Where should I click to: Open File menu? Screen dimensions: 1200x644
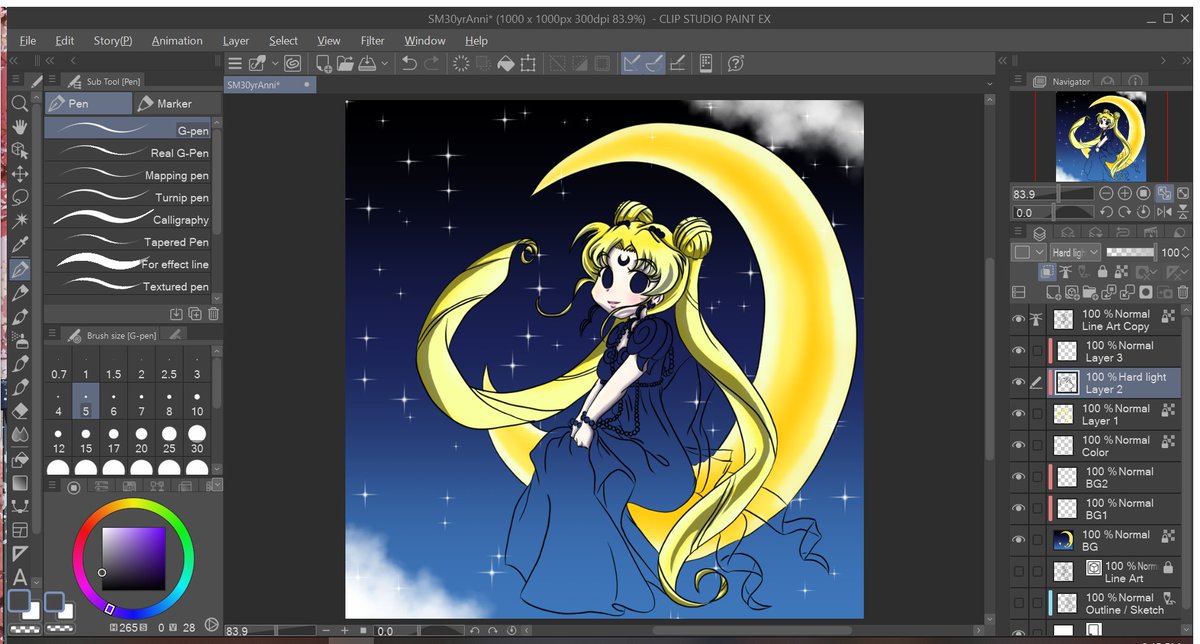pyautogui.click(x=27, y=41)
